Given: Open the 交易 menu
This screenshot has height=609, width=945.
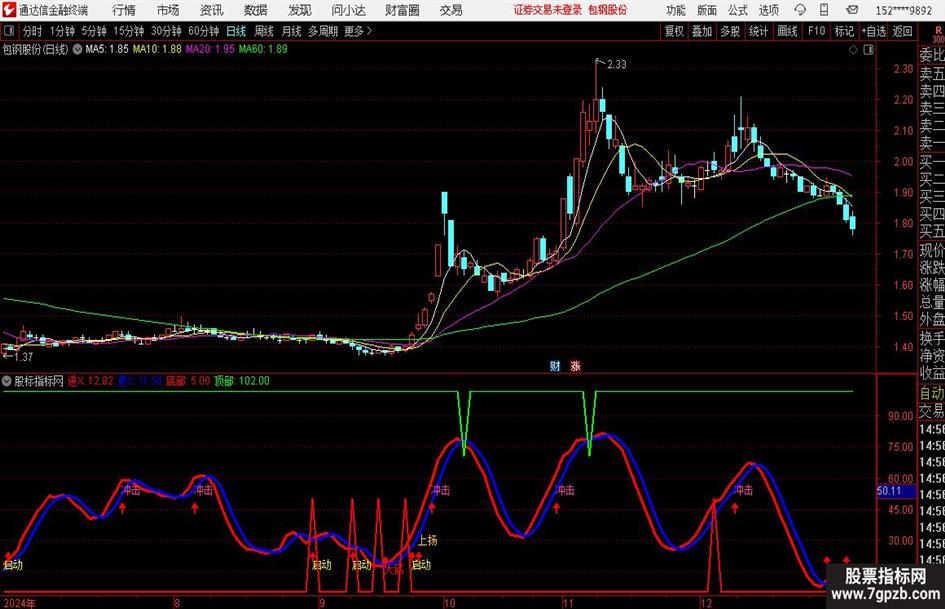Looking at the screenshot, I should pos(451,10).
